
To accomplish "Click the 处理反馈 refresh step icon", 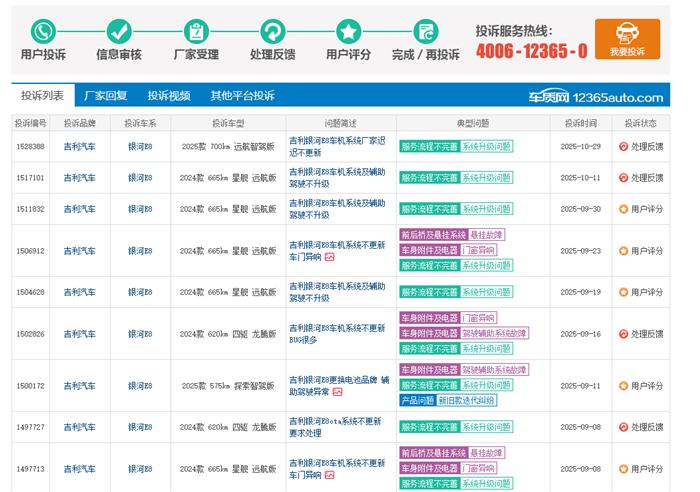I will click(272, 31).
